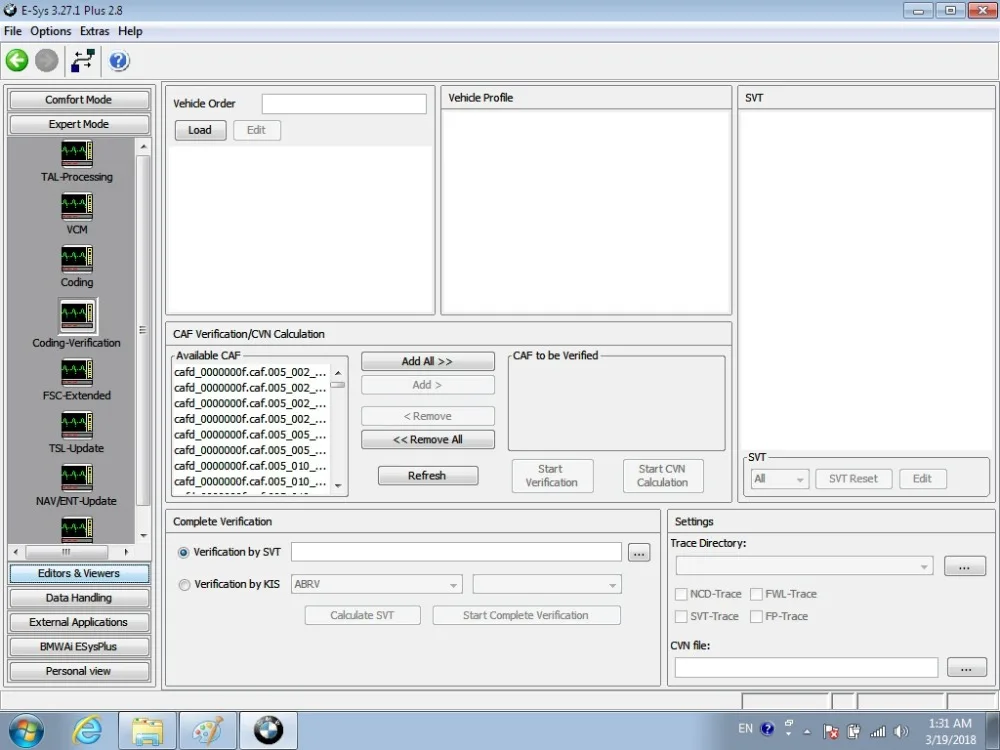Click the Action Center flag tray icon
This screenshot has width=1000, height=750.
[x=830, y=732]
